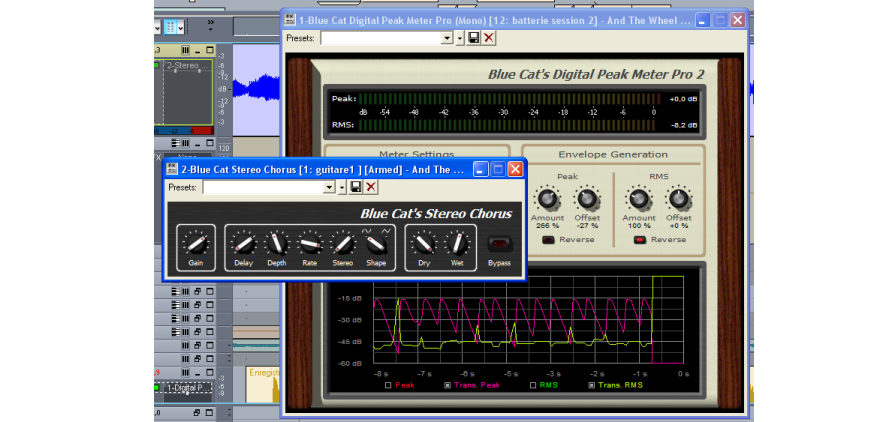Viewport: 890px width, 422px height.
Task: Uncheck the Trans. Peak curve checkbox
Action: pos(447,385)
